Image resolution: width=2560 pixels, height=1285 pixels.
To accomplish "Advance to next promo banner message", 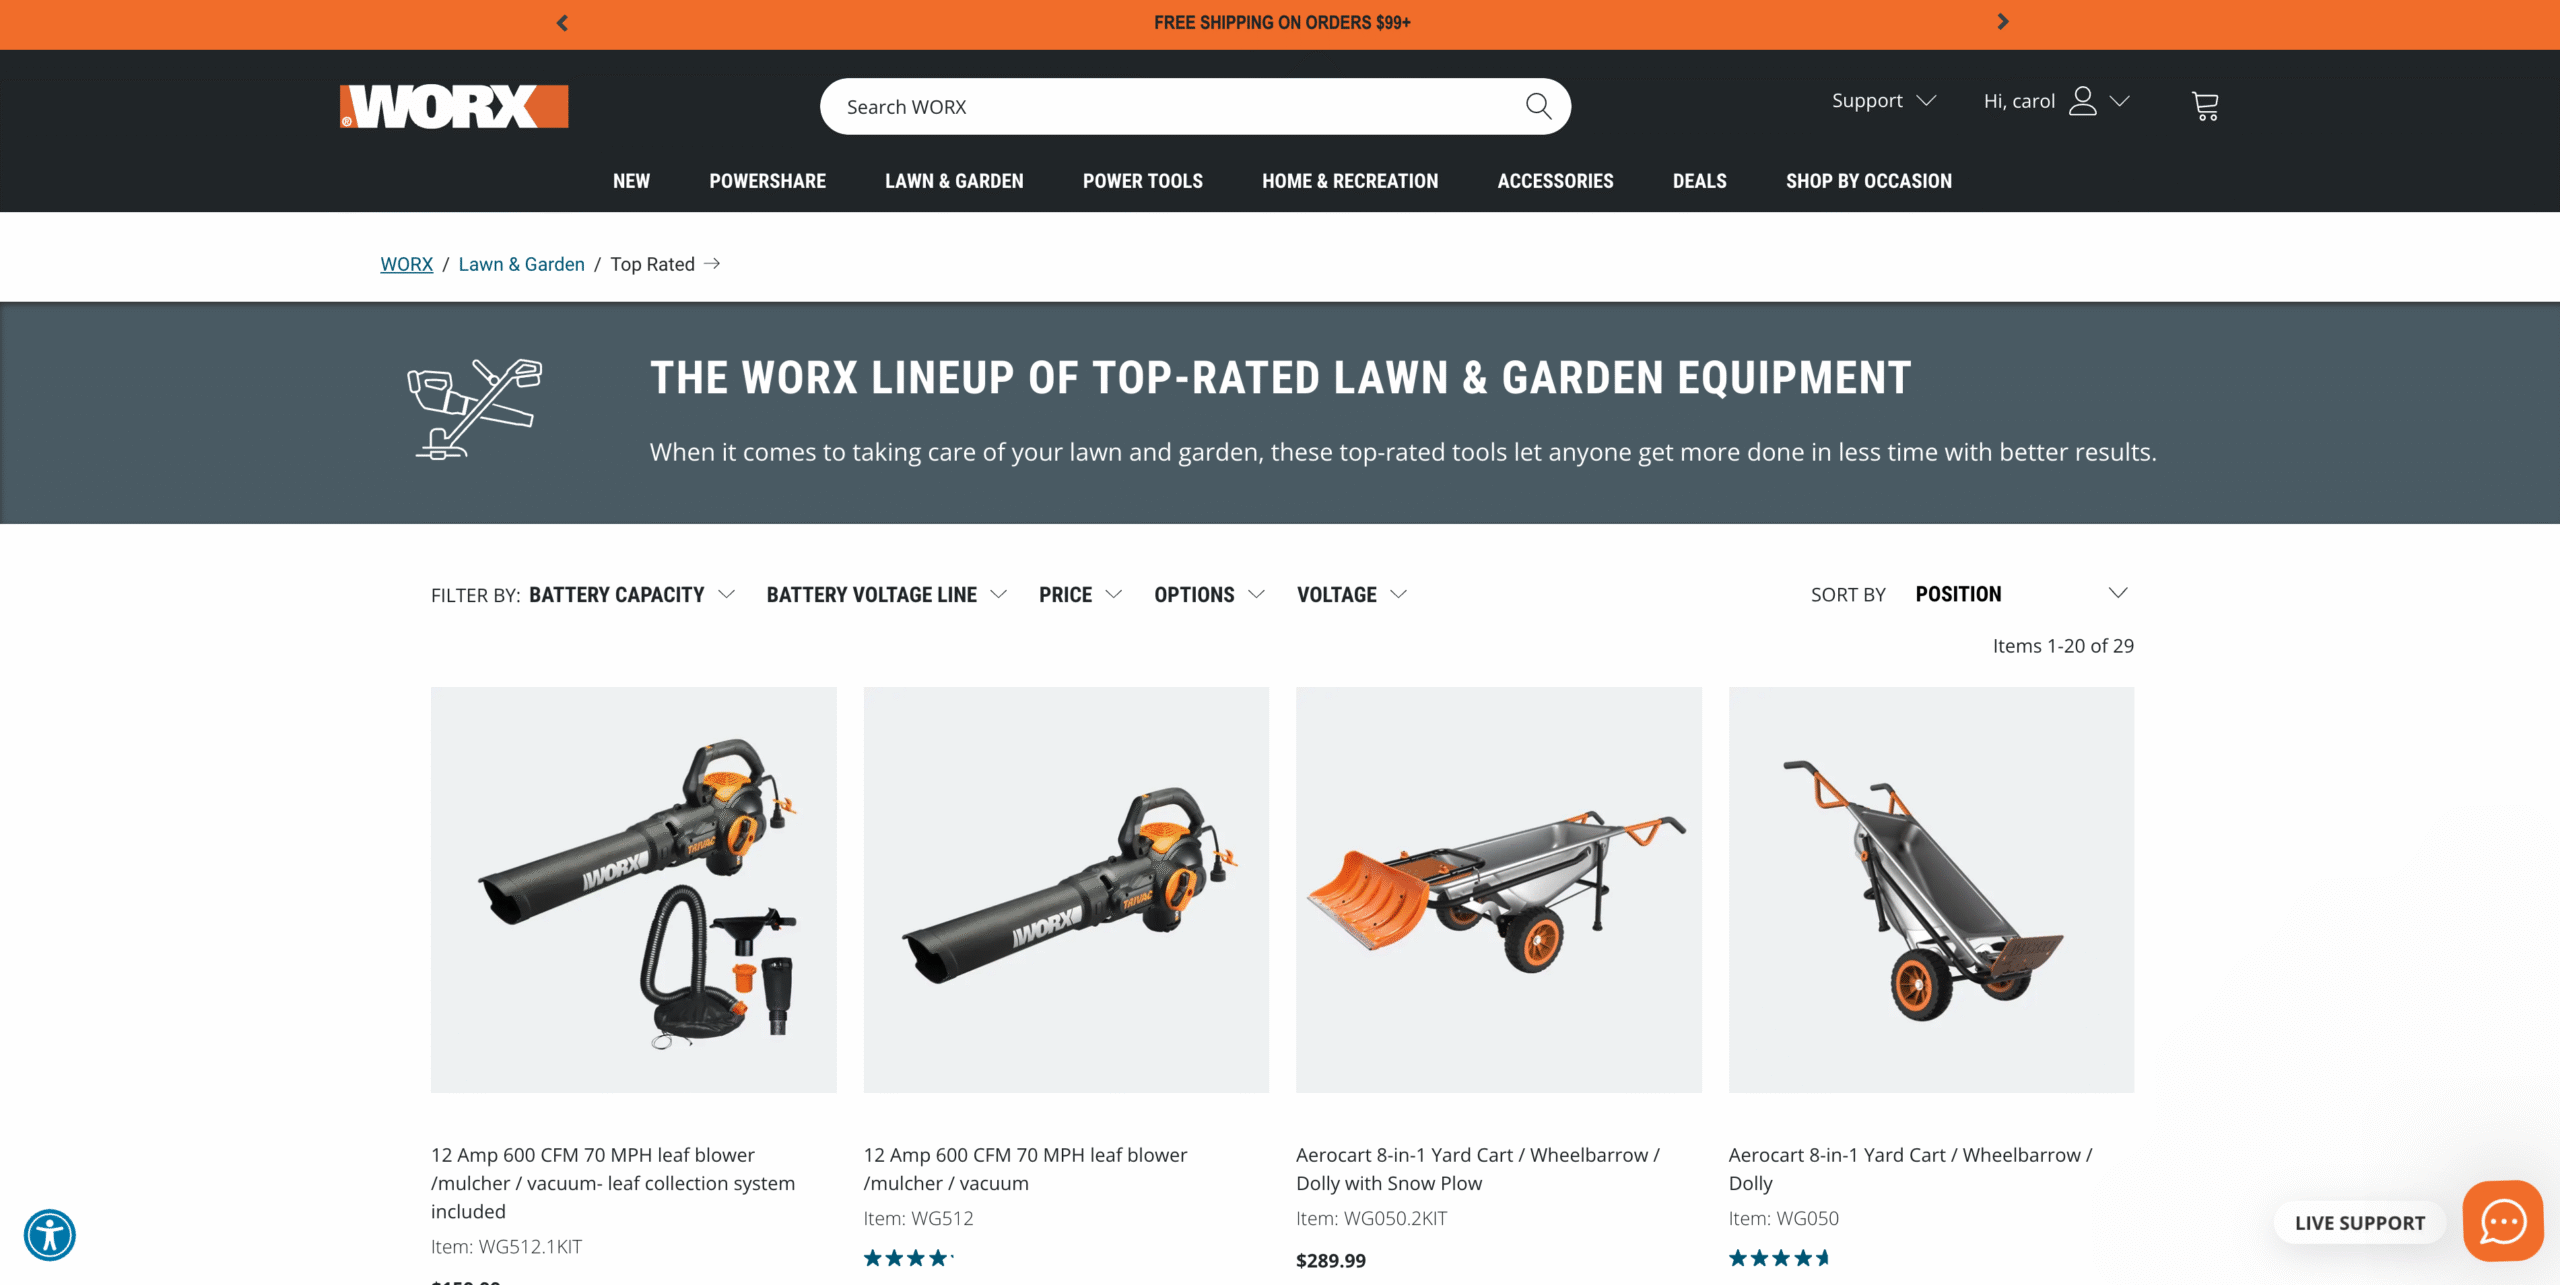I will [2002, 22].
